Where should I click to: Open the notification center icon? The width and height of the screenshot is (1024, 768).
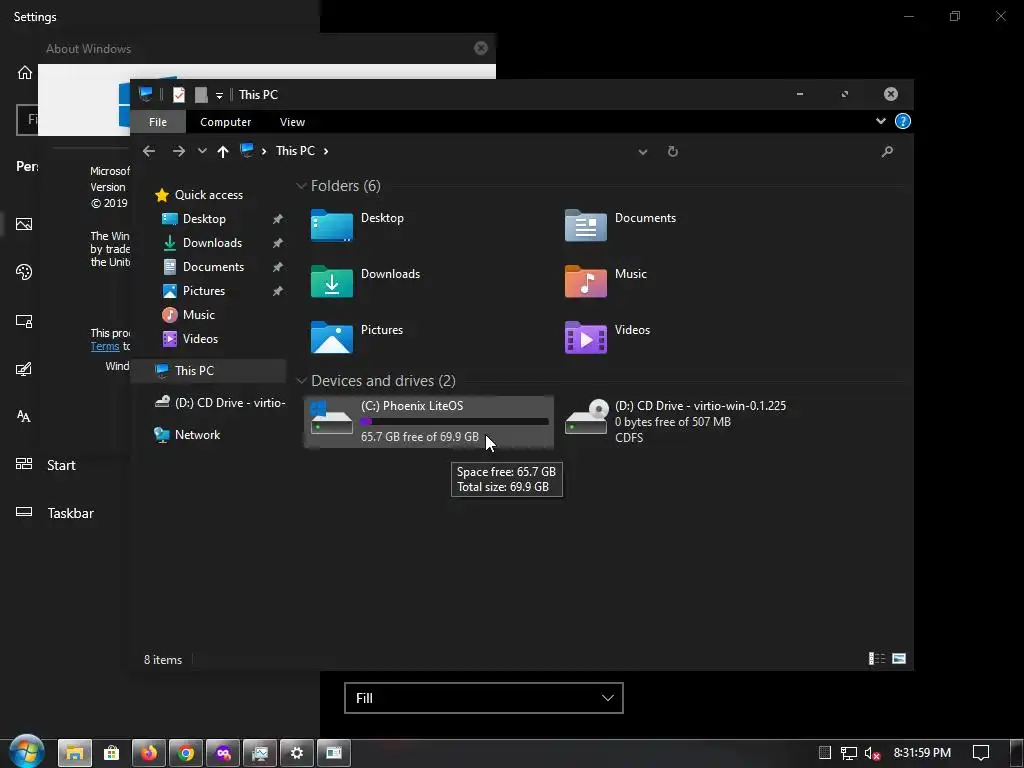(x=981, y=753)
